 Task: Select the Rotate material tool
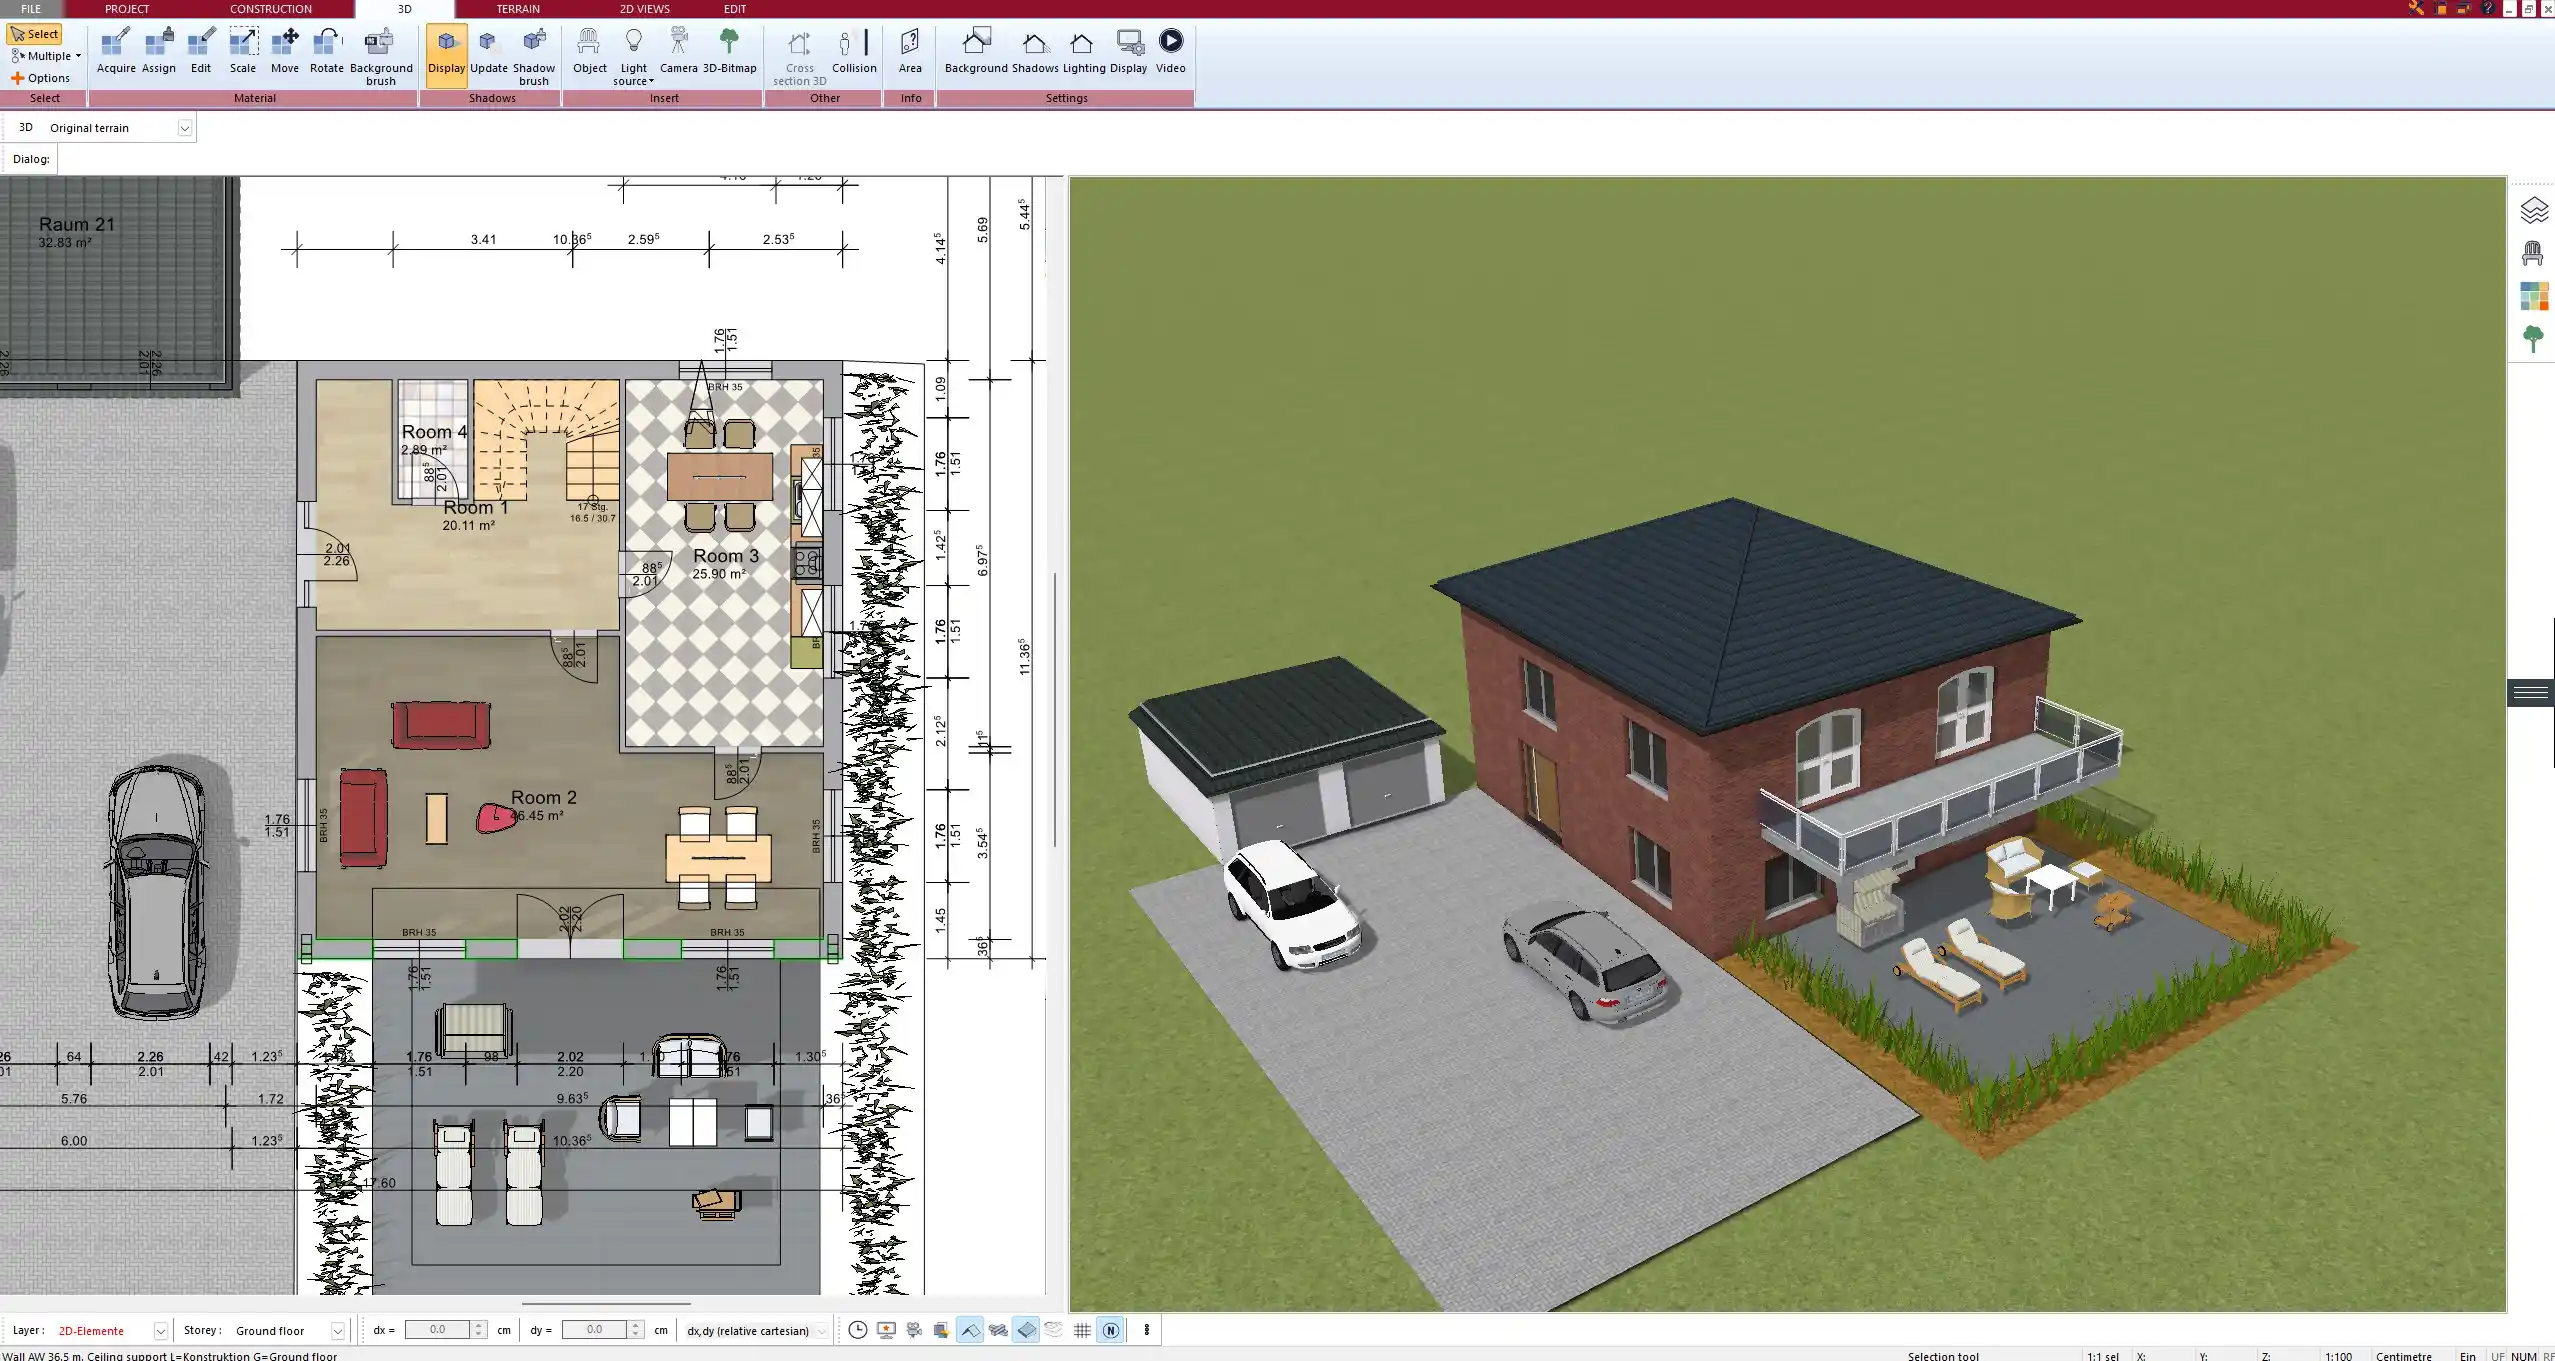click(326, 52)
